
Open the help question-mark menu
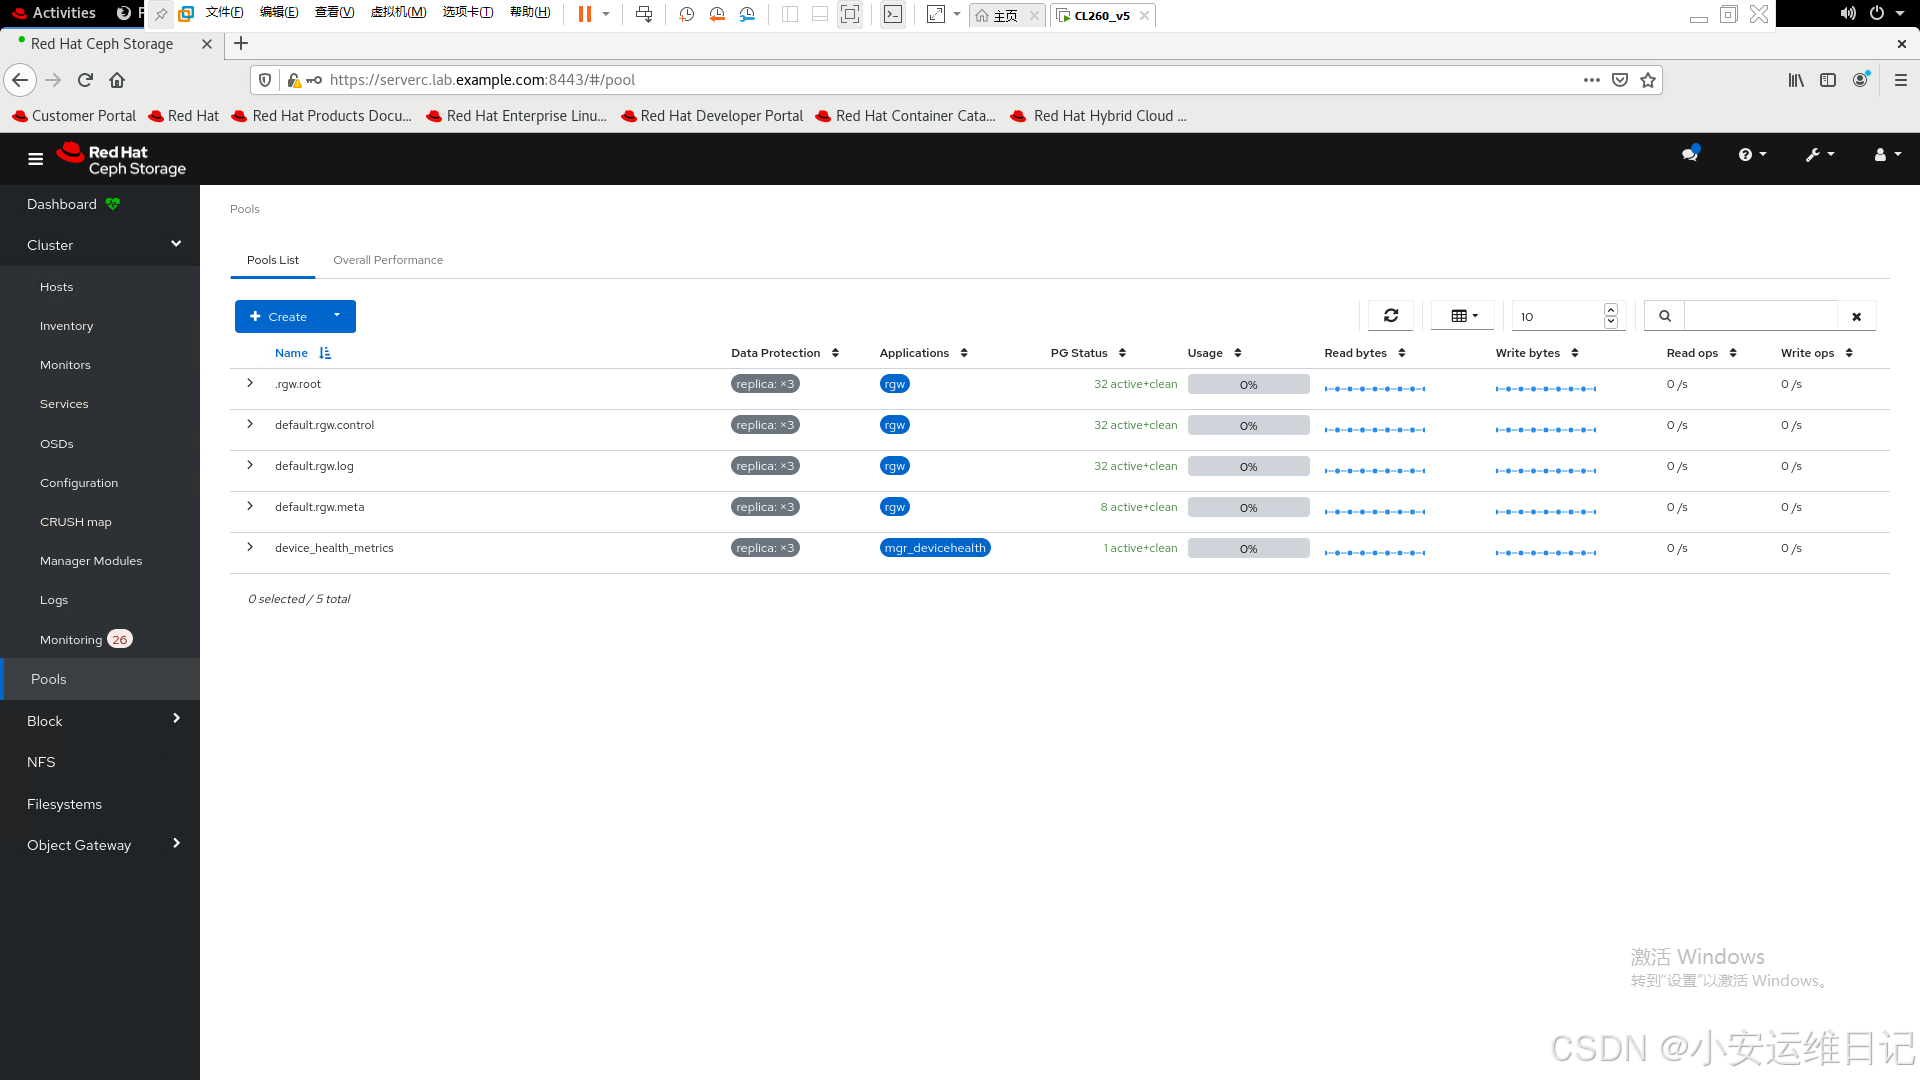[1752, 154]
